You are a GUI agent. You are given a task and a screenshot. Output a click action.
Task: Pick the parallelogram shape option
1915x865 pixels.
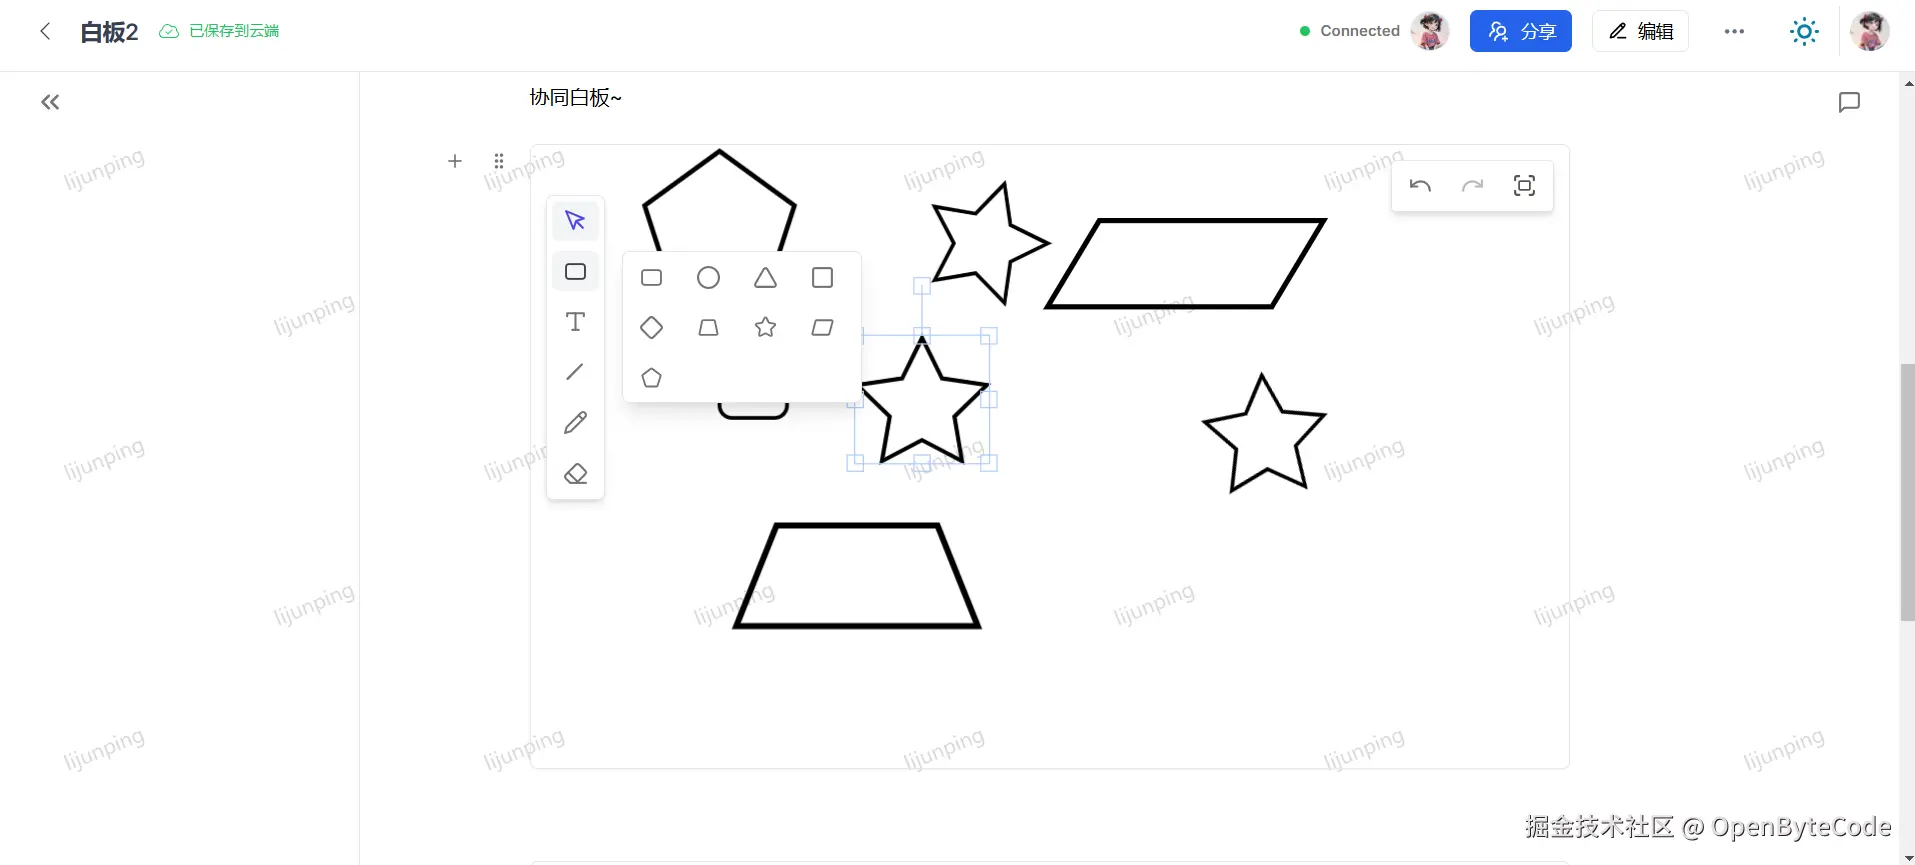coord(822,328)
